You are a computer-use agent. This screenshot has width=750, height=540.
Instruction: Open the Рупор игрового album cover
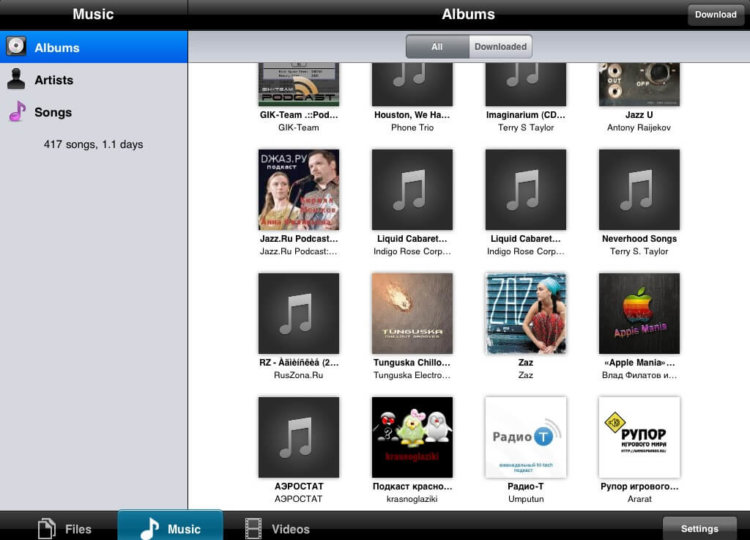click(639, 437)
